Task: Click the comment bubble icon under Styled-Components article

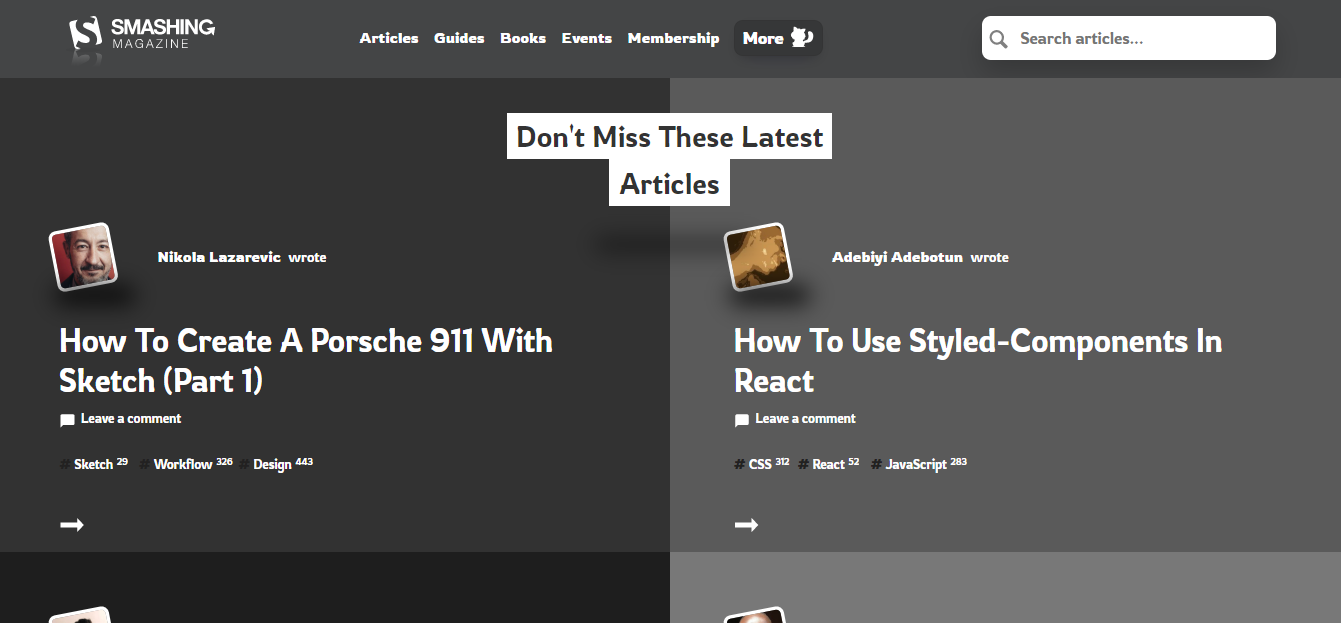Action: click(x=742, y=421)
